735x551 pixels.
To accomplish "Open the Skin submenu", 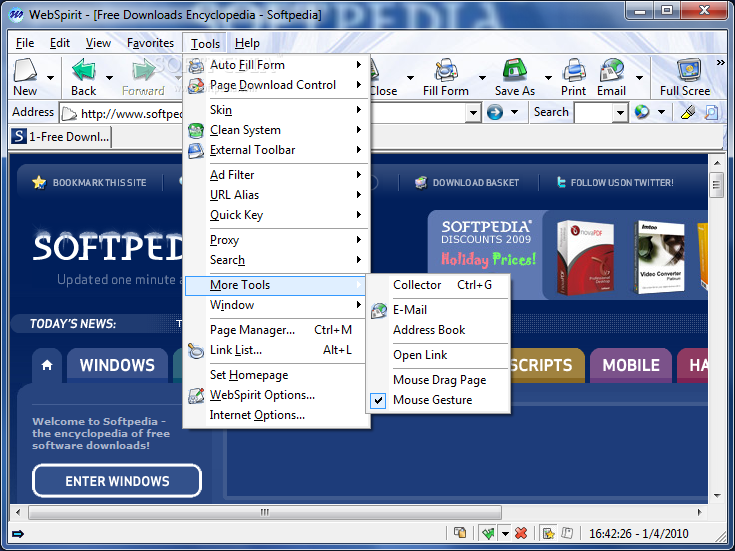I will point(276,110).
